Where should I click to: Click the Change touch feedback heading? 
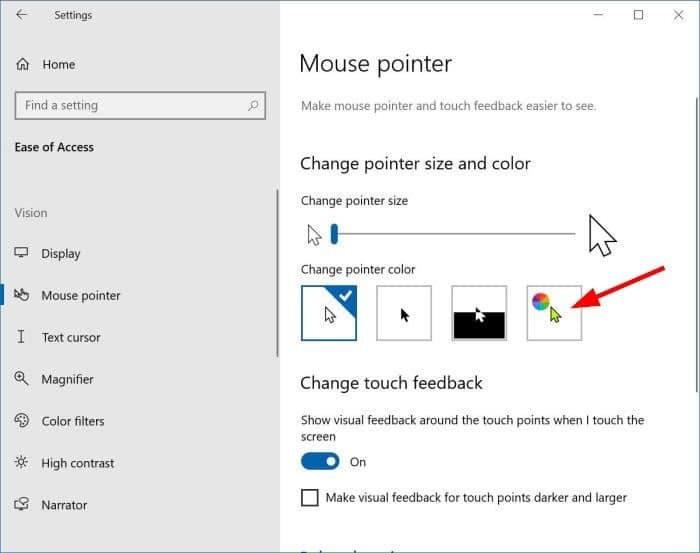click(391, 383)
